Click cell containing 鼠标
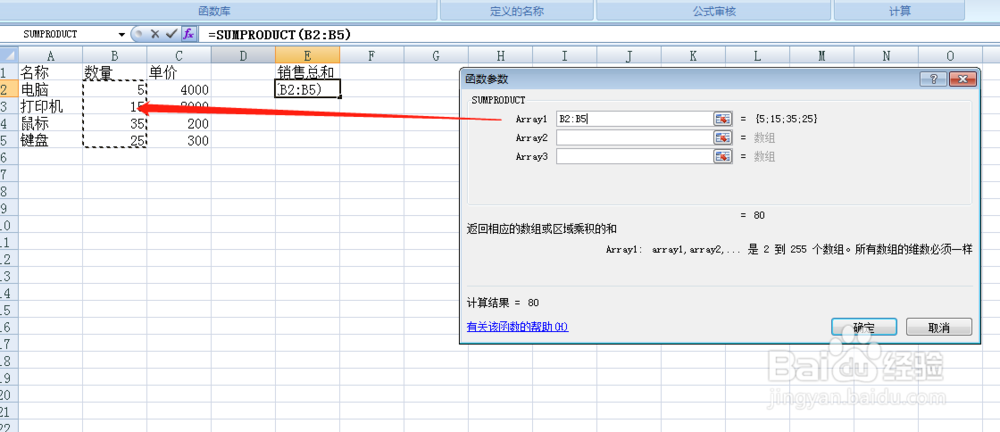This screenshot has height=432, width=1000. (50, 123)
